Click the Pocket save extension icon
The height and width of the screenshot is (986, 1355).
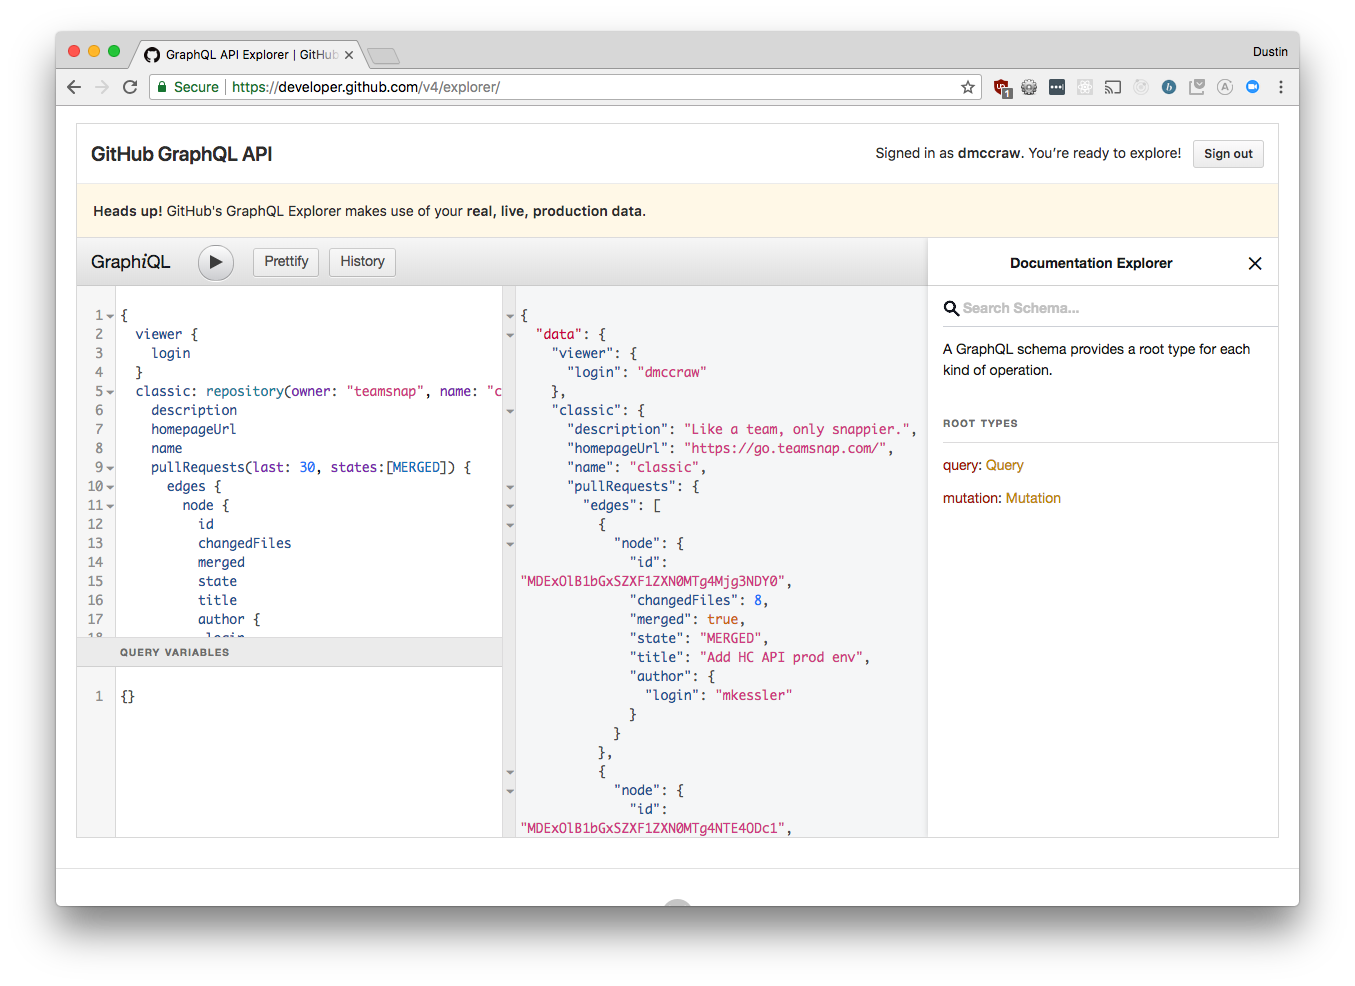click(x=1197, y=87)
